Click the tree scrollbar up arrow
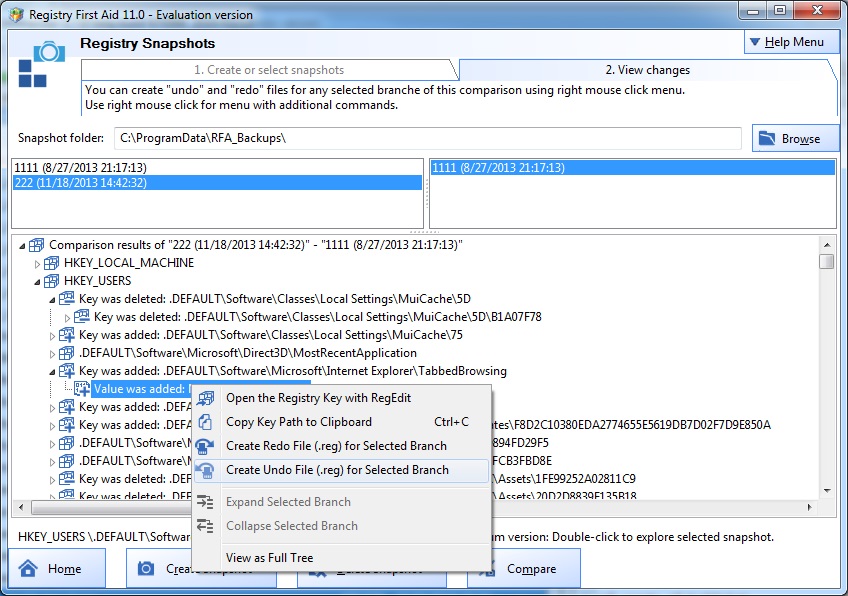 pyautogui.click(x=826, y=245)
